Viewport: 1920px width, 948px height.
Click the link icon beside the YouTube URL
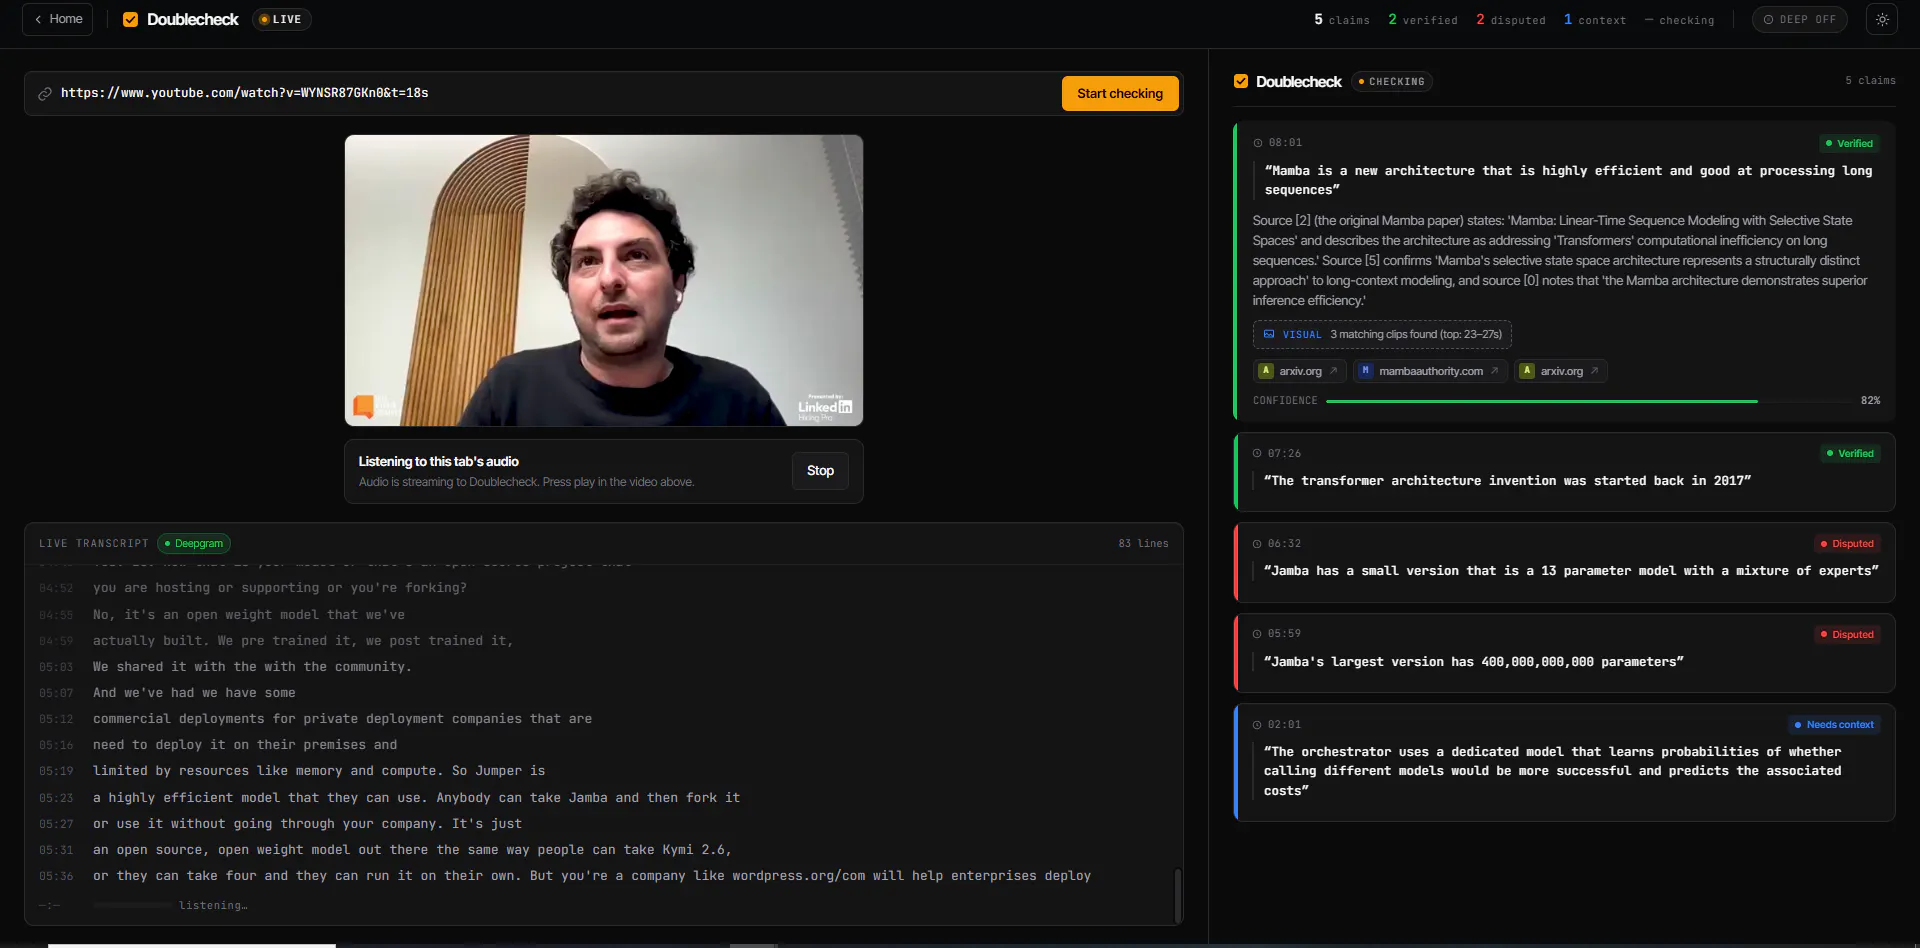(x=45, y=93)
